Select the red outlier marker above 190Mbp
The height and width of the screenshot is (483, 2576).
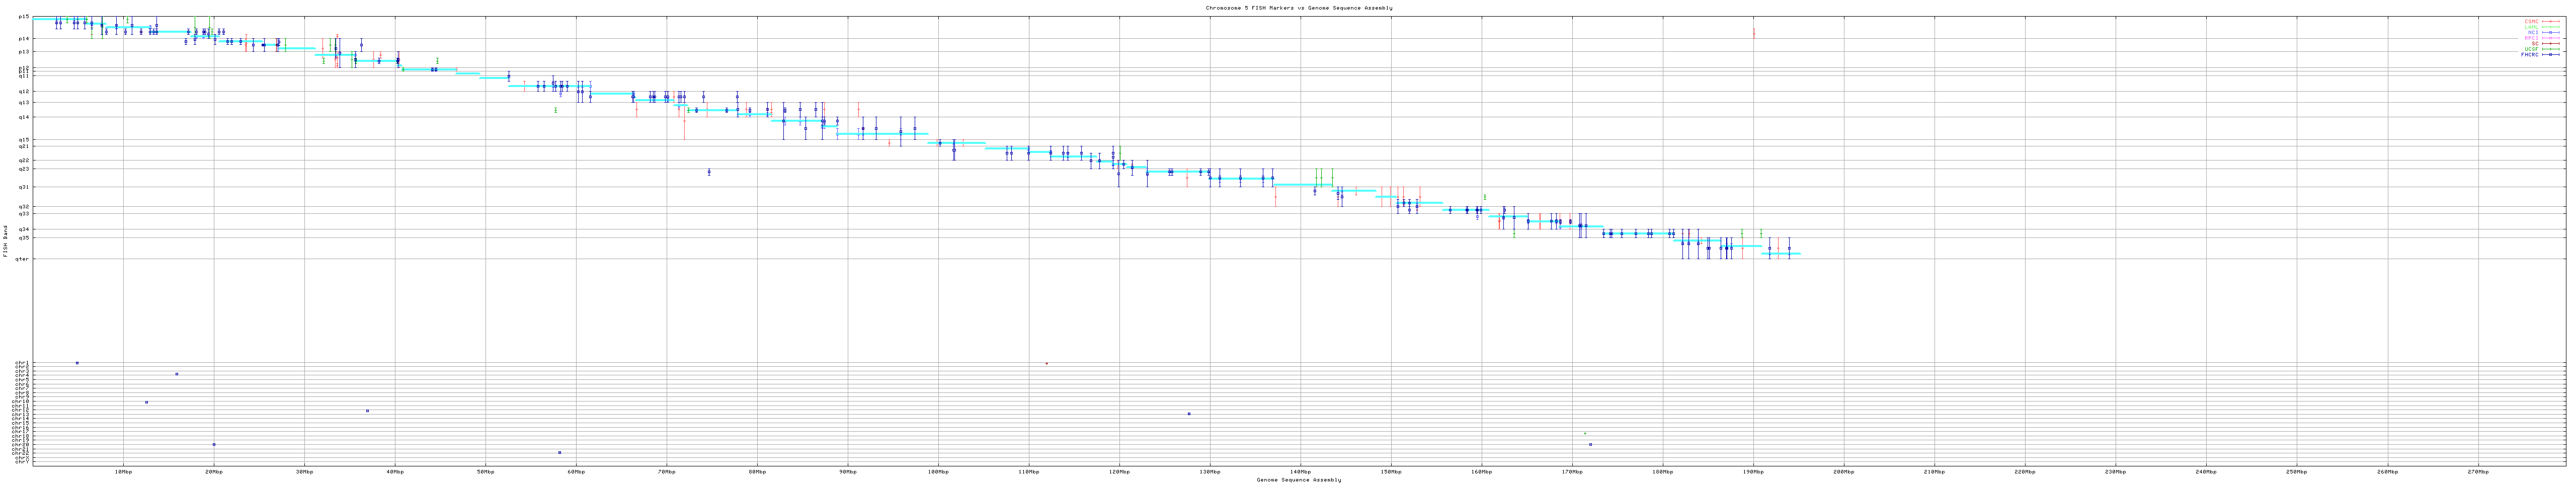(x=1753, y=33)
